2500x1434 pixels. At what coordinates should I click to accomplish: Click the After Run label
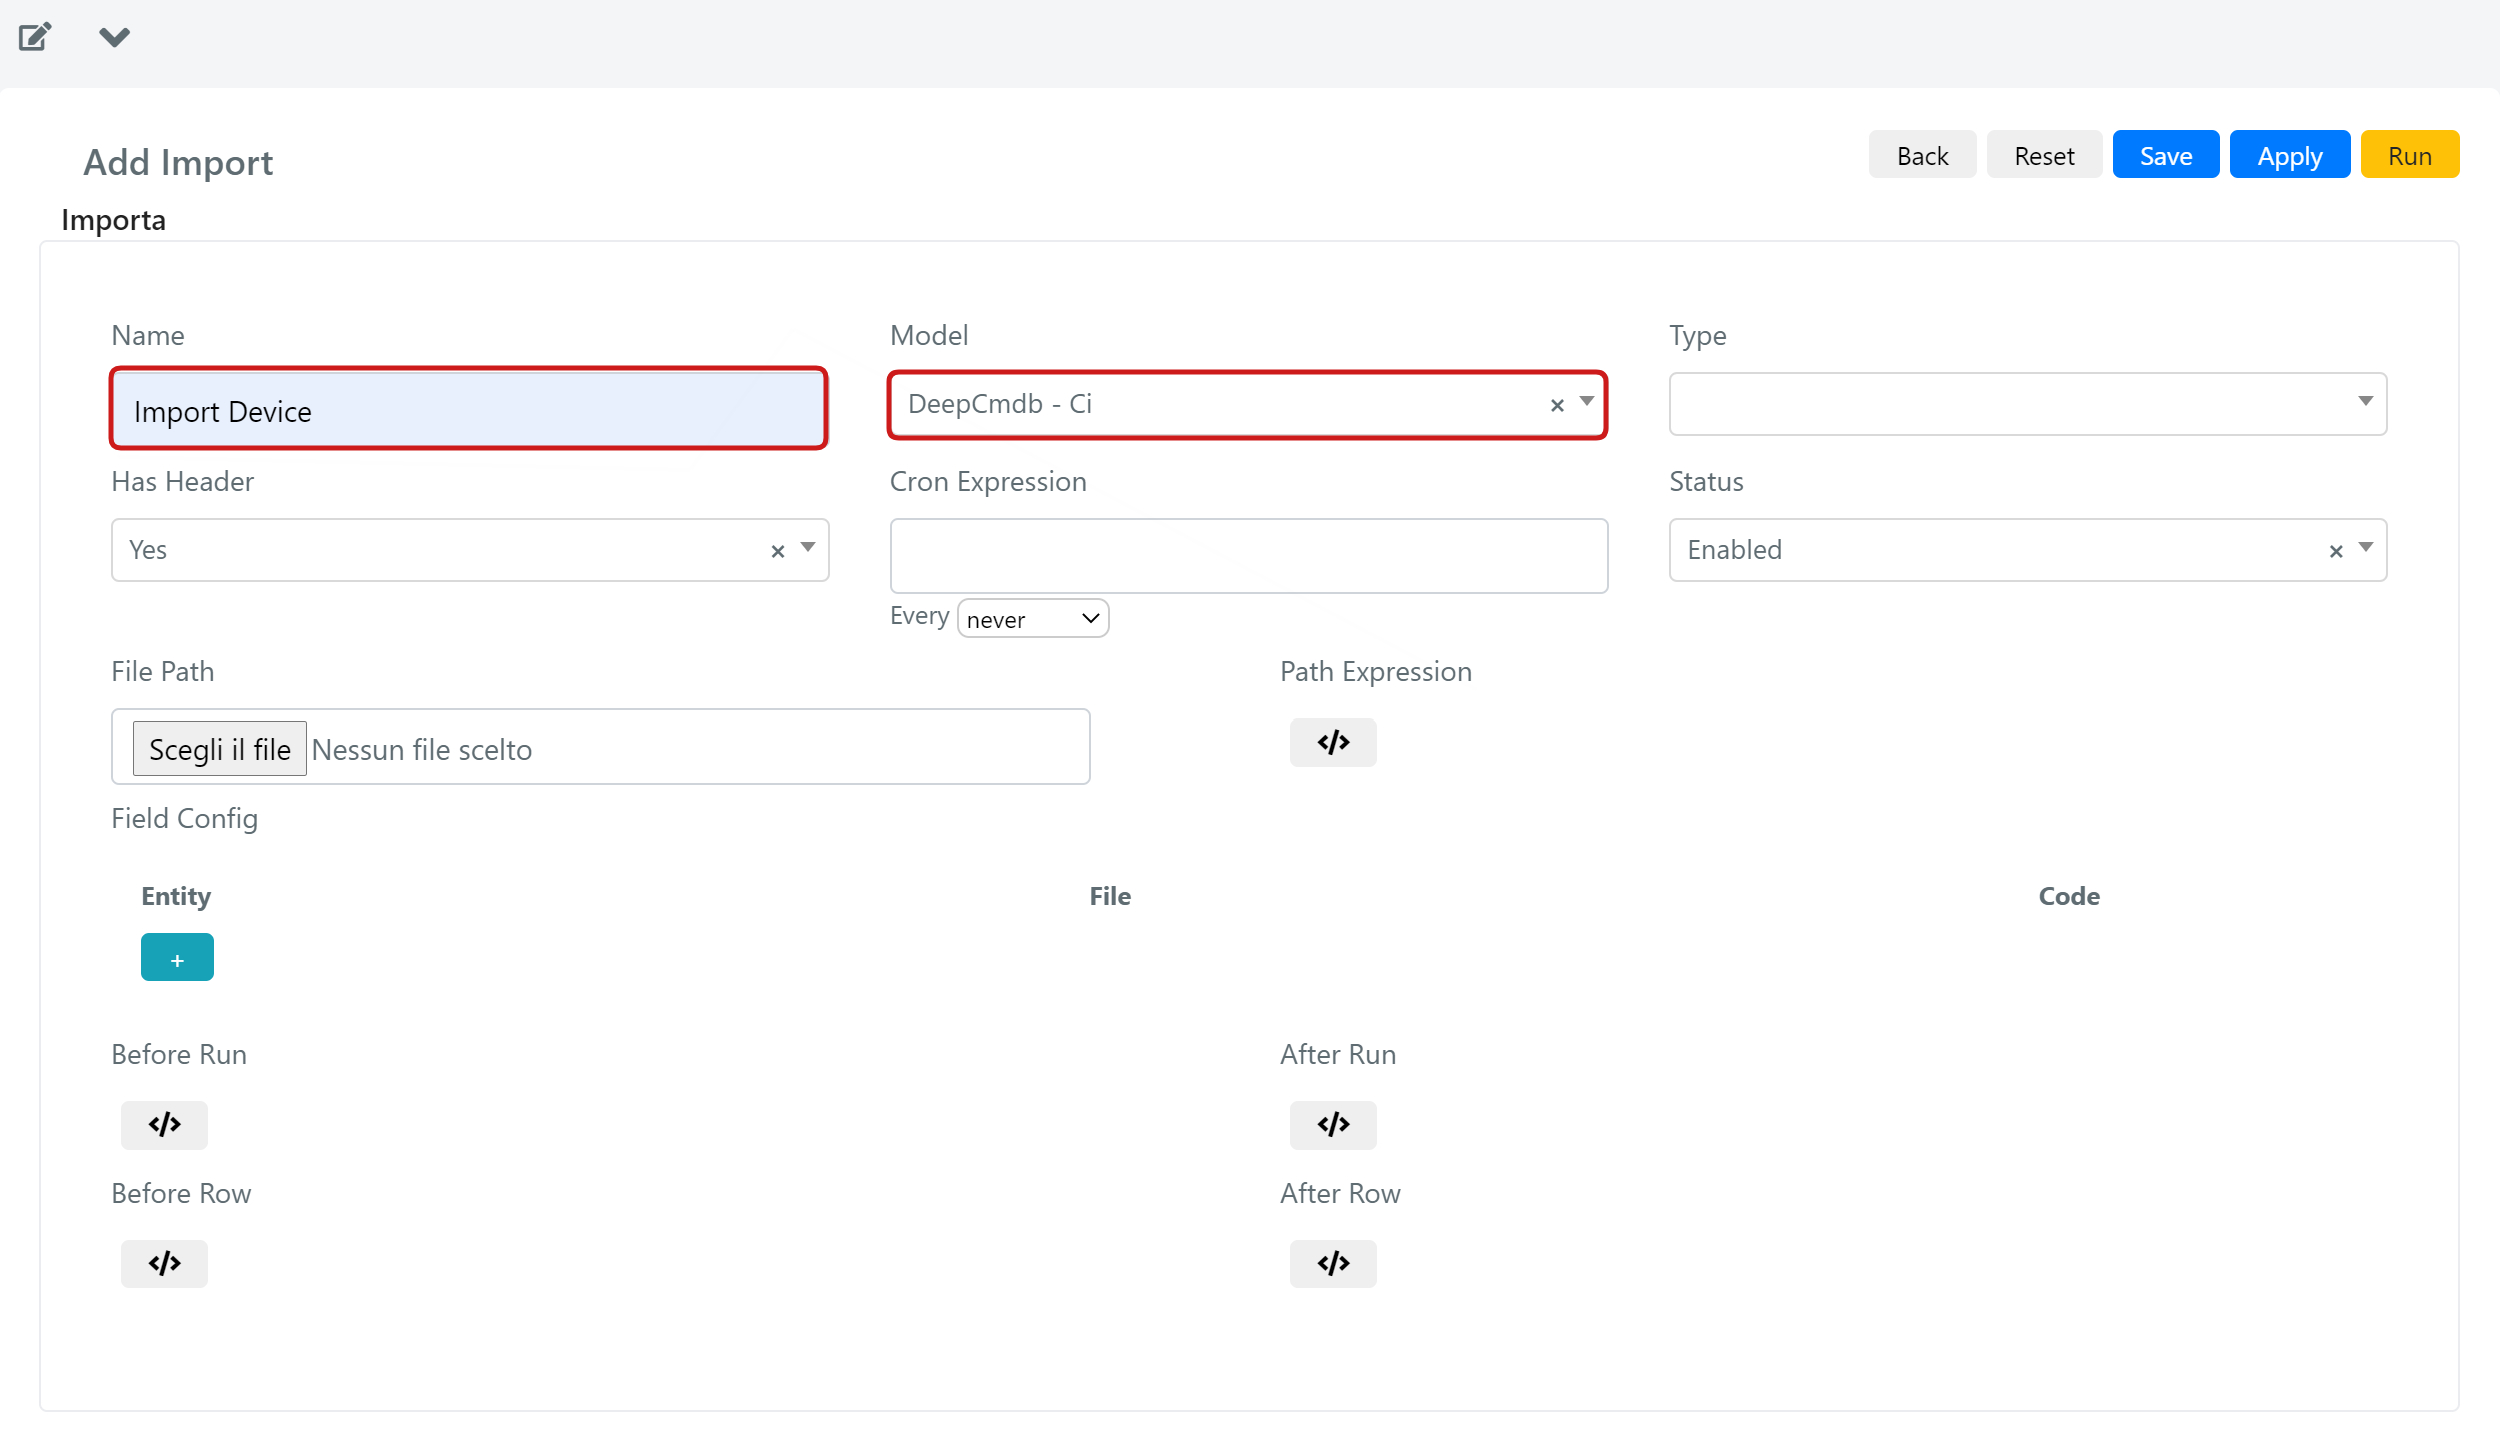tap(1338, 1054)
